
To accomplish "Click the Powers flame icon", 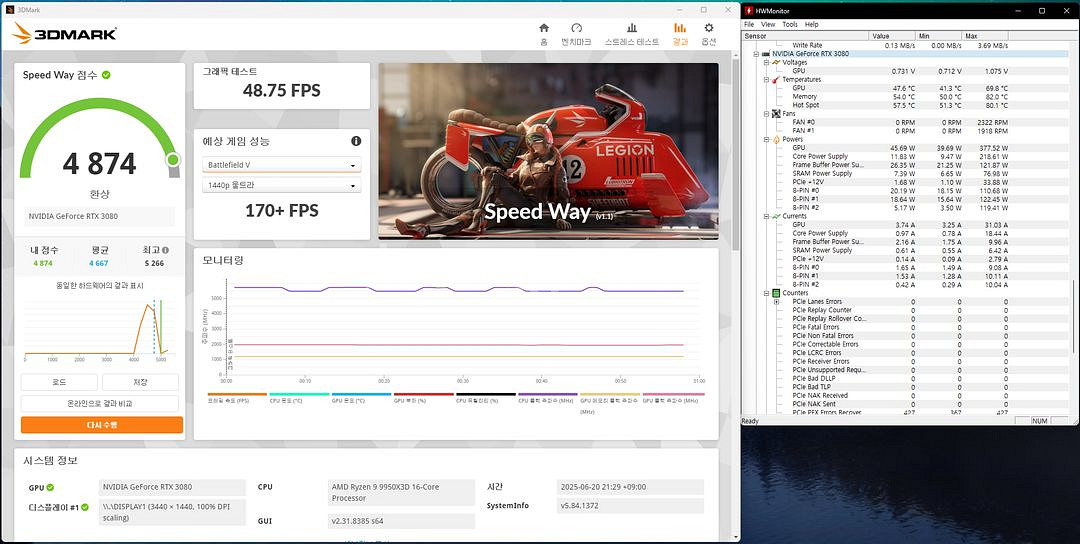I will (776, 139).
